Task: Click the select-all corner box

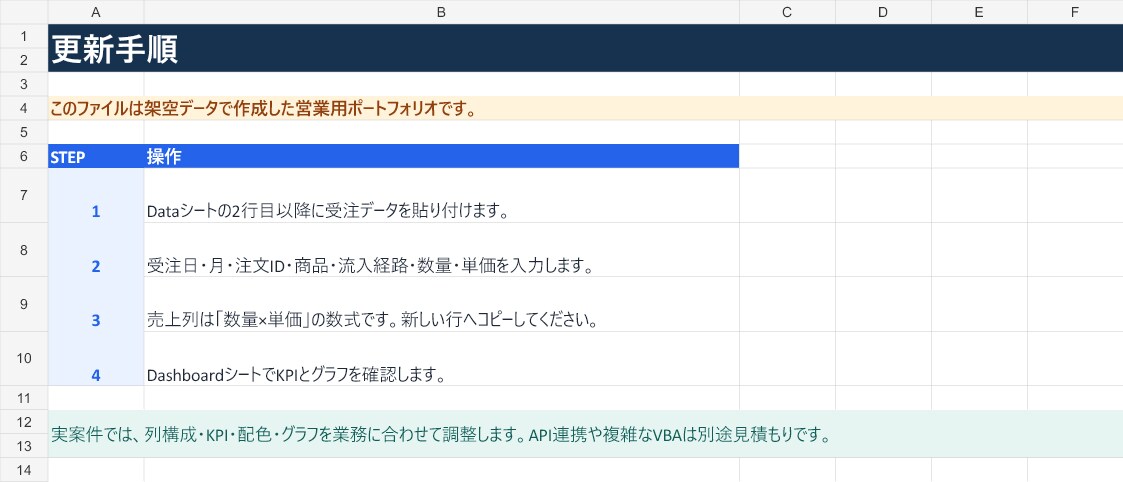Action: tap(24, 12)
